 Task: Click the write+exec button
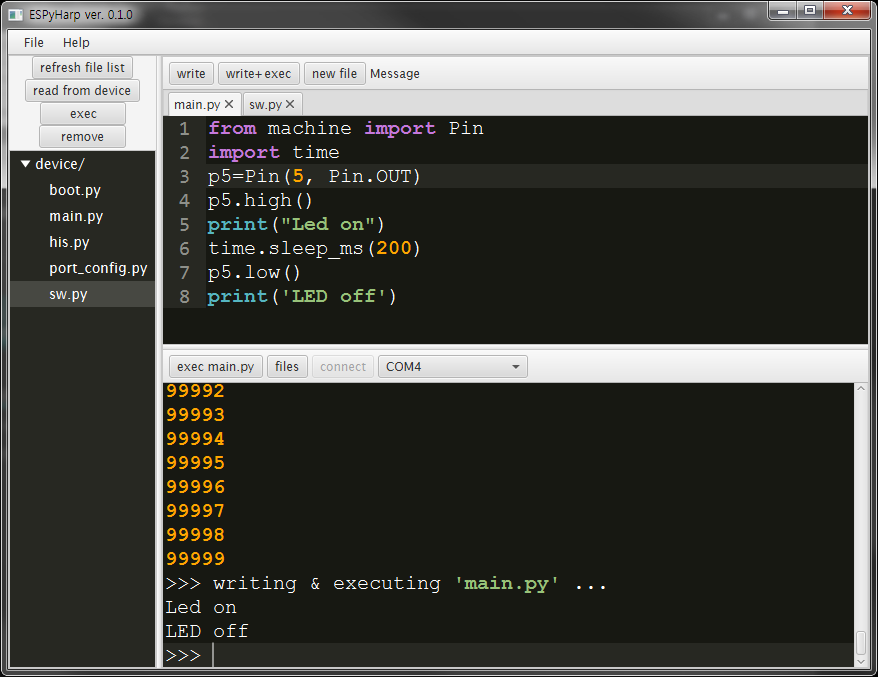(x=259, y=74)
